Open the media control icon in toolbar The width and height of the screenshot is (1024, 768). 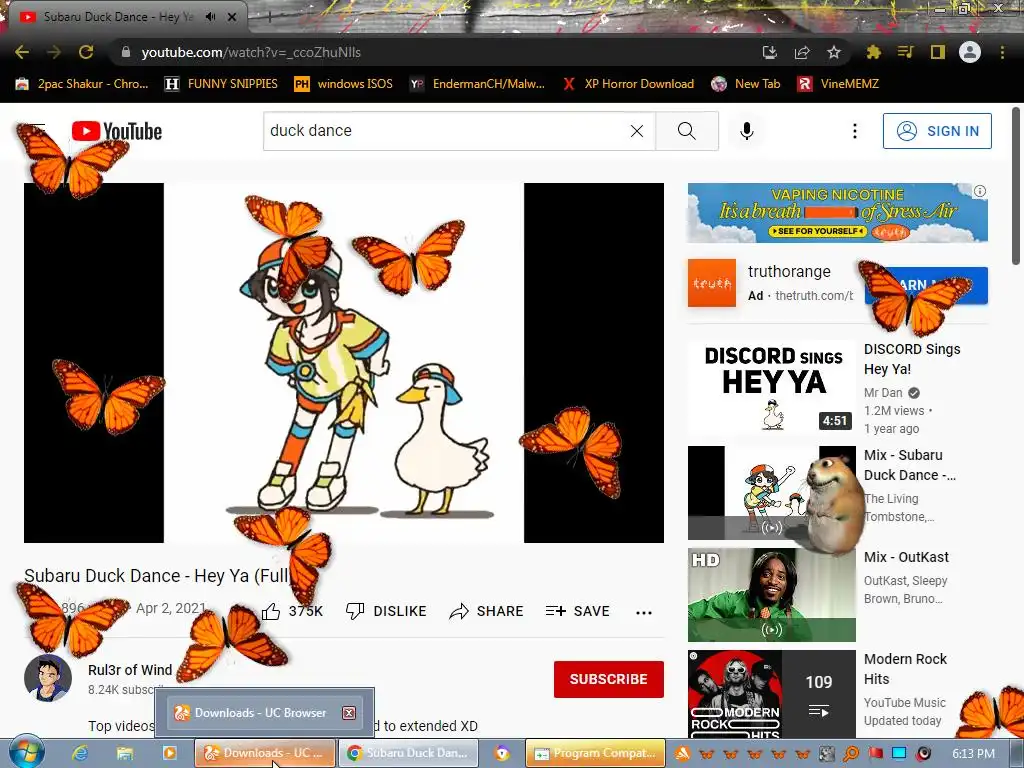[x=905, y=52]
